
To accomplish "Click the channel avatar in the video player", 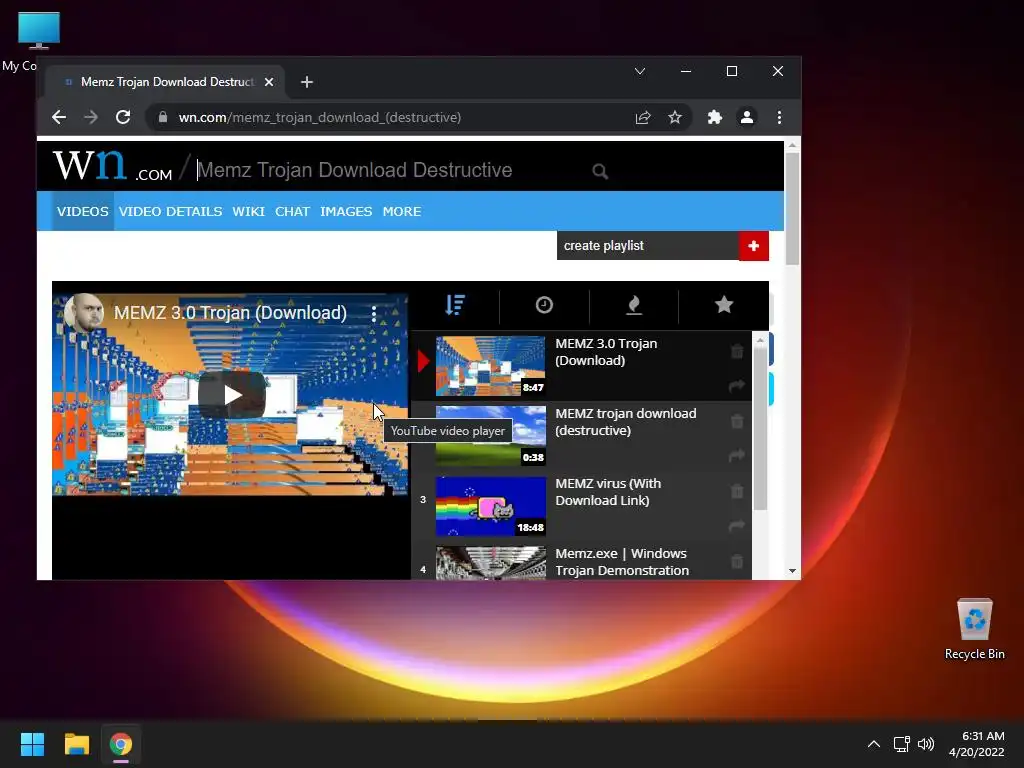I will 84,313.
